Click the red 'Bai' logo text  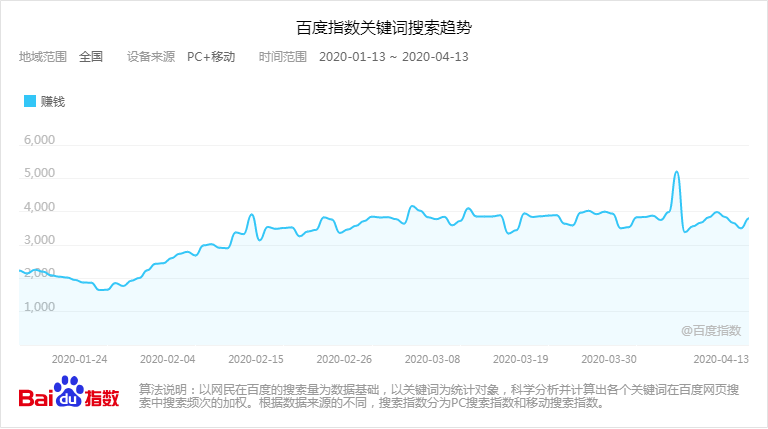(x=36, y=397)
